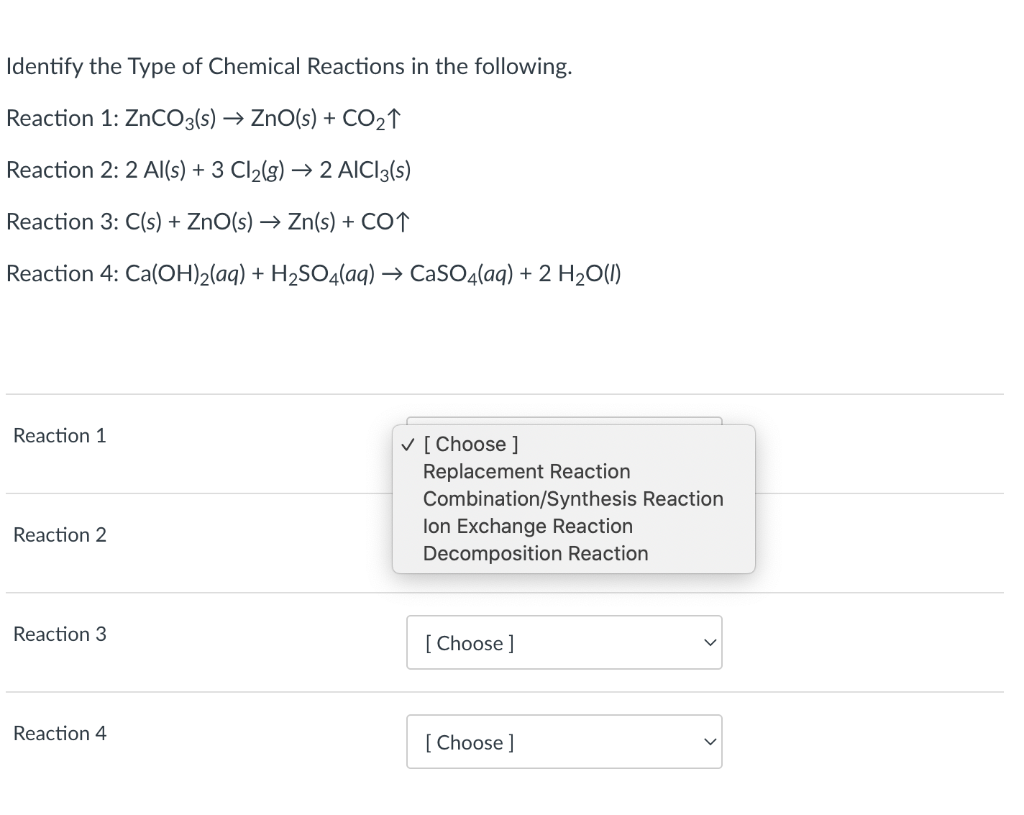
Task: Click the Reaction 3 row label
Action: pos(59,634)
